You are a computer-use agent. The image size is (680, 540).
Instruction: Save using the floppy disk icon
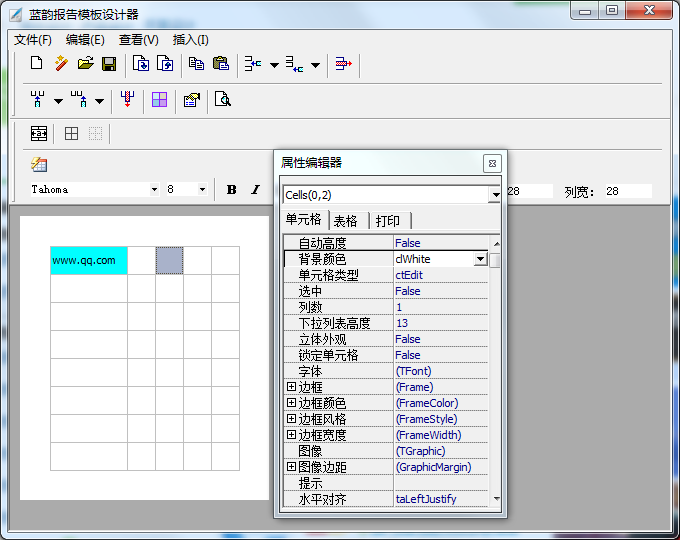click(109, 64)
